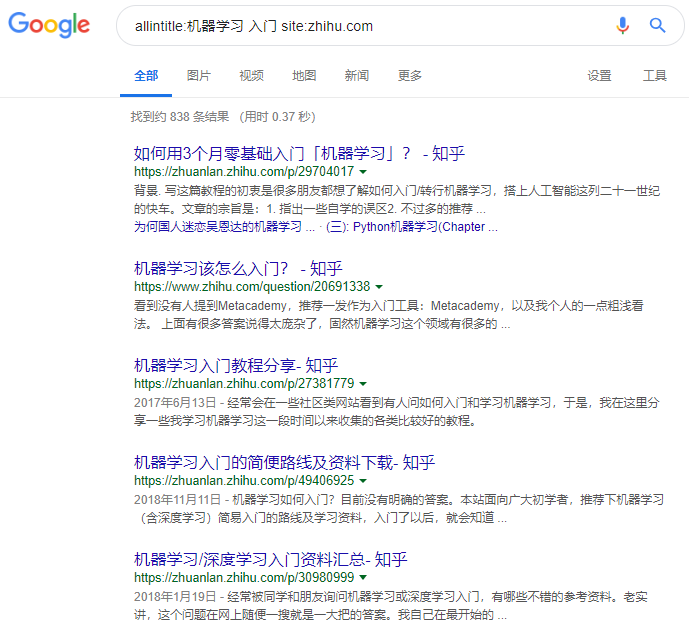This screenshot has height=630, width=689.
Task: Click the date text 2018年11月11日
Action: [177, 500]
